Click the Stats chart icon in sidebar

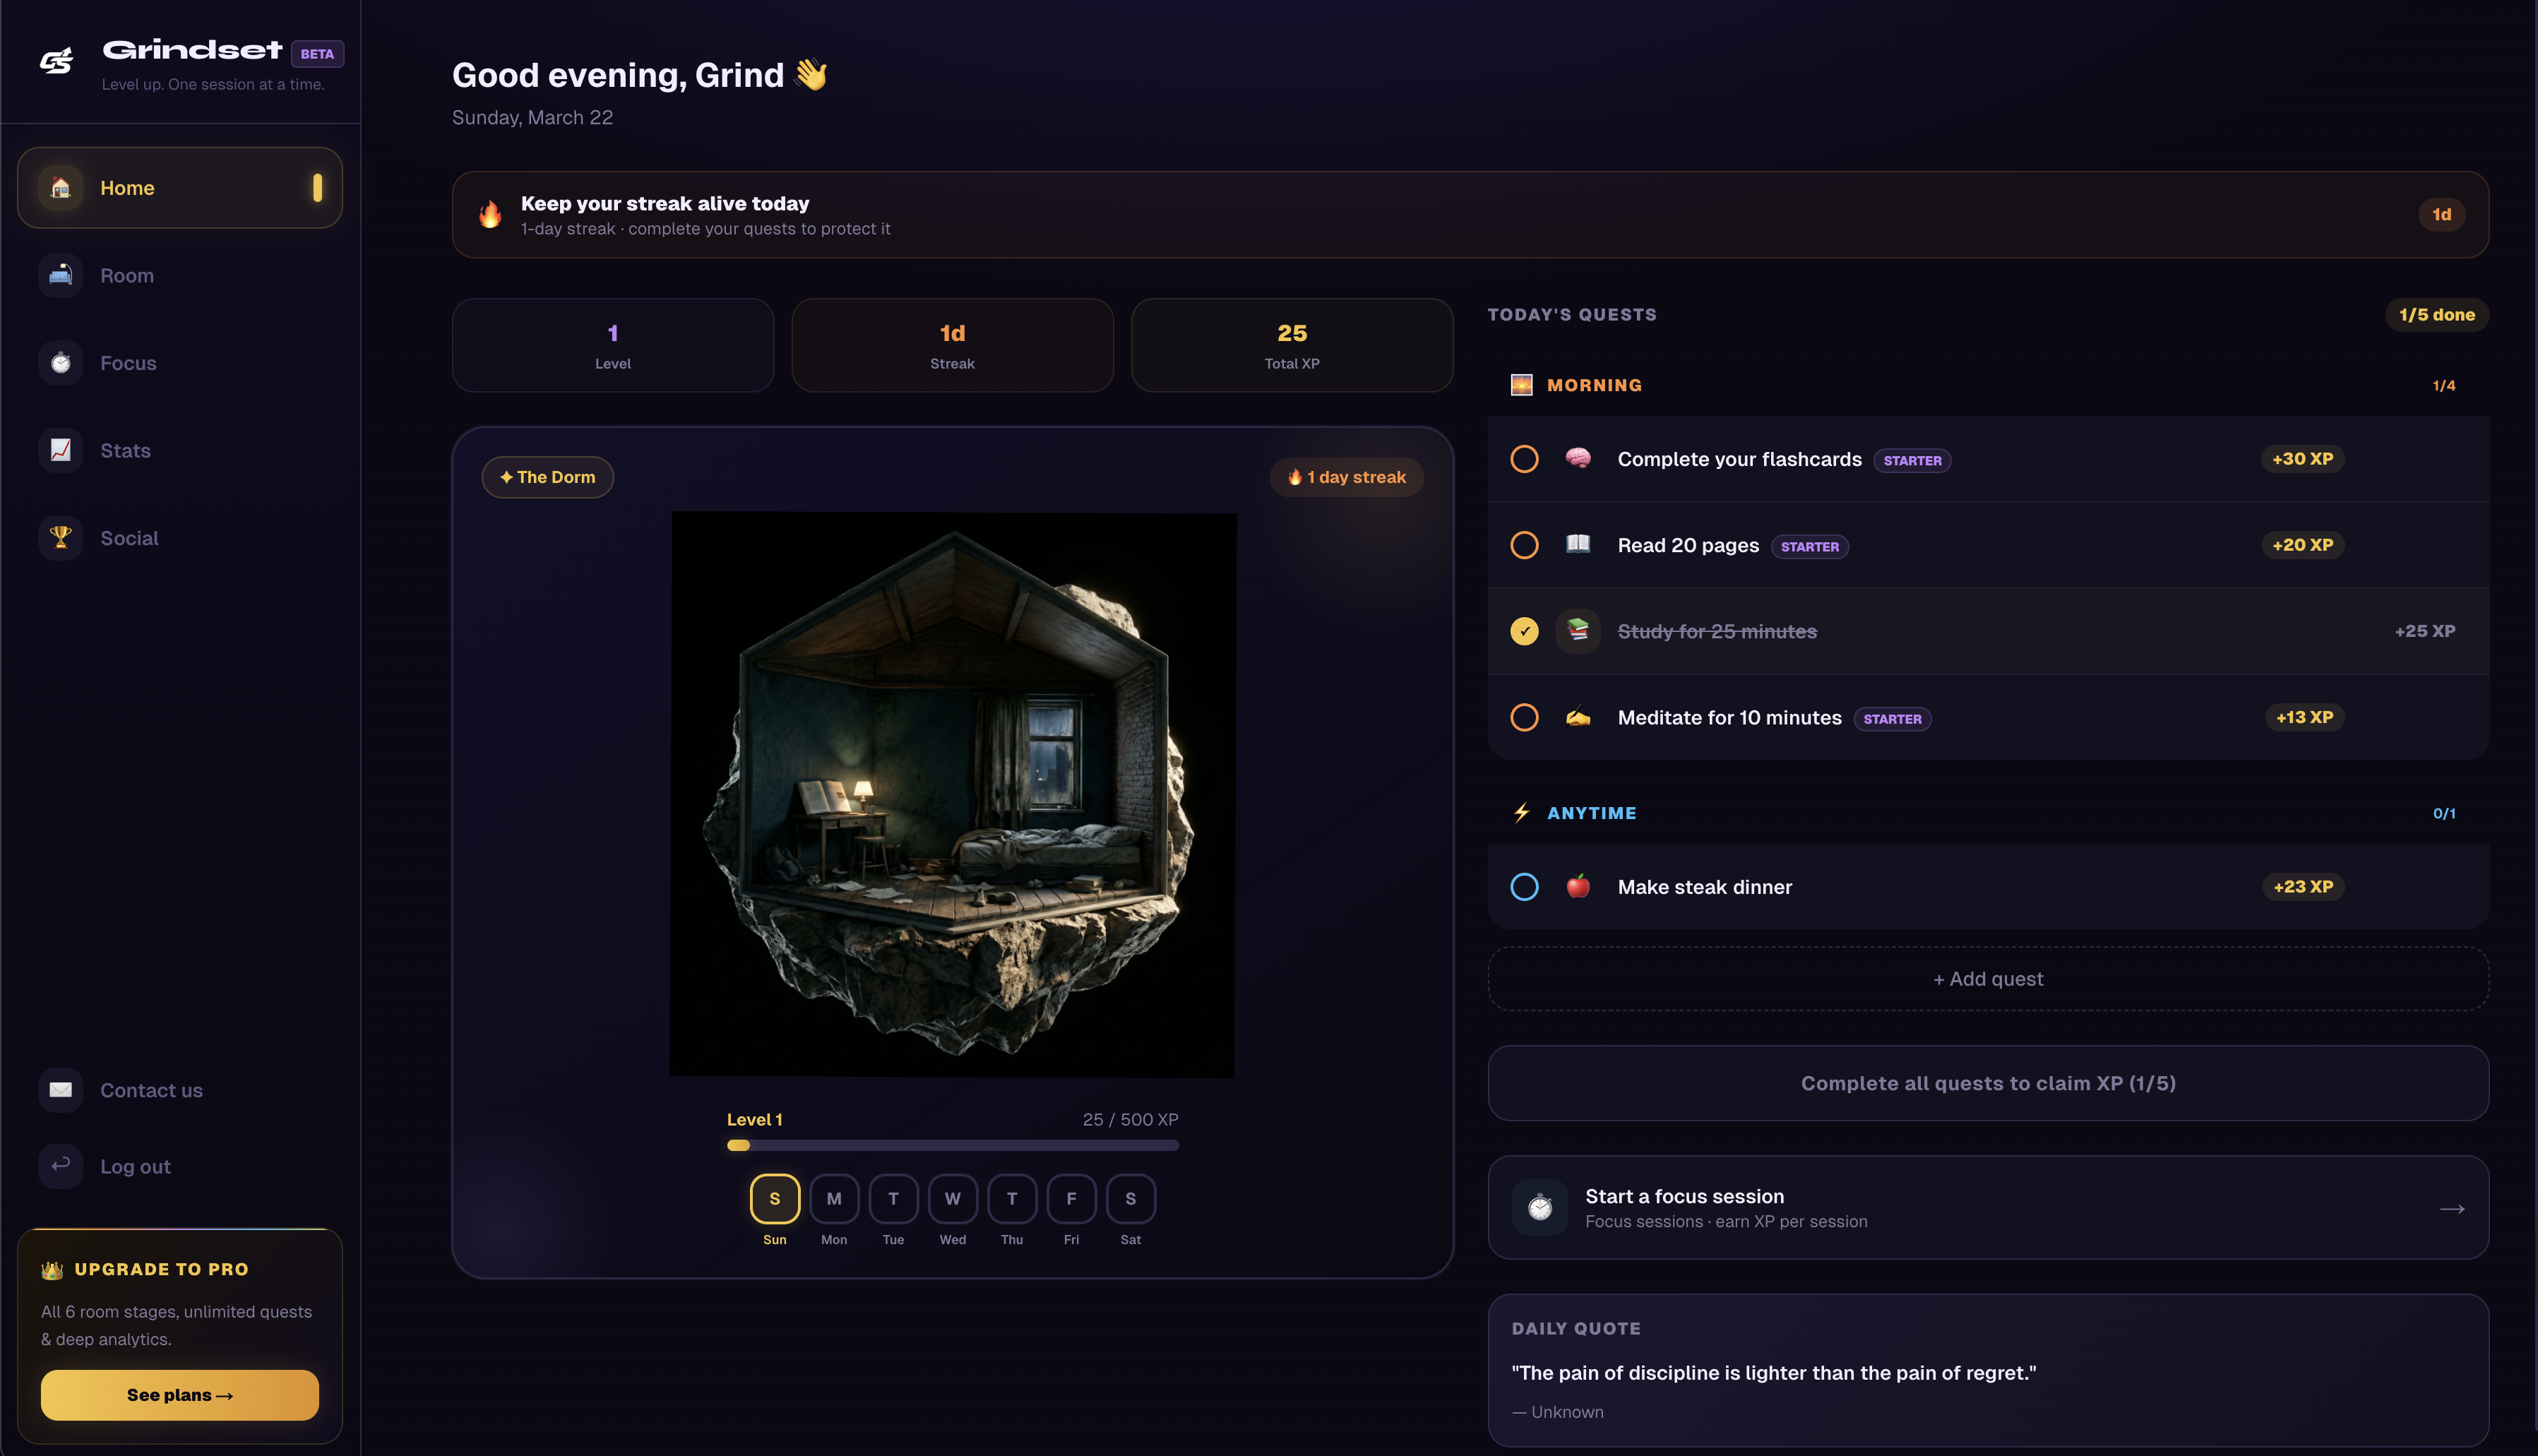[61, 450]
